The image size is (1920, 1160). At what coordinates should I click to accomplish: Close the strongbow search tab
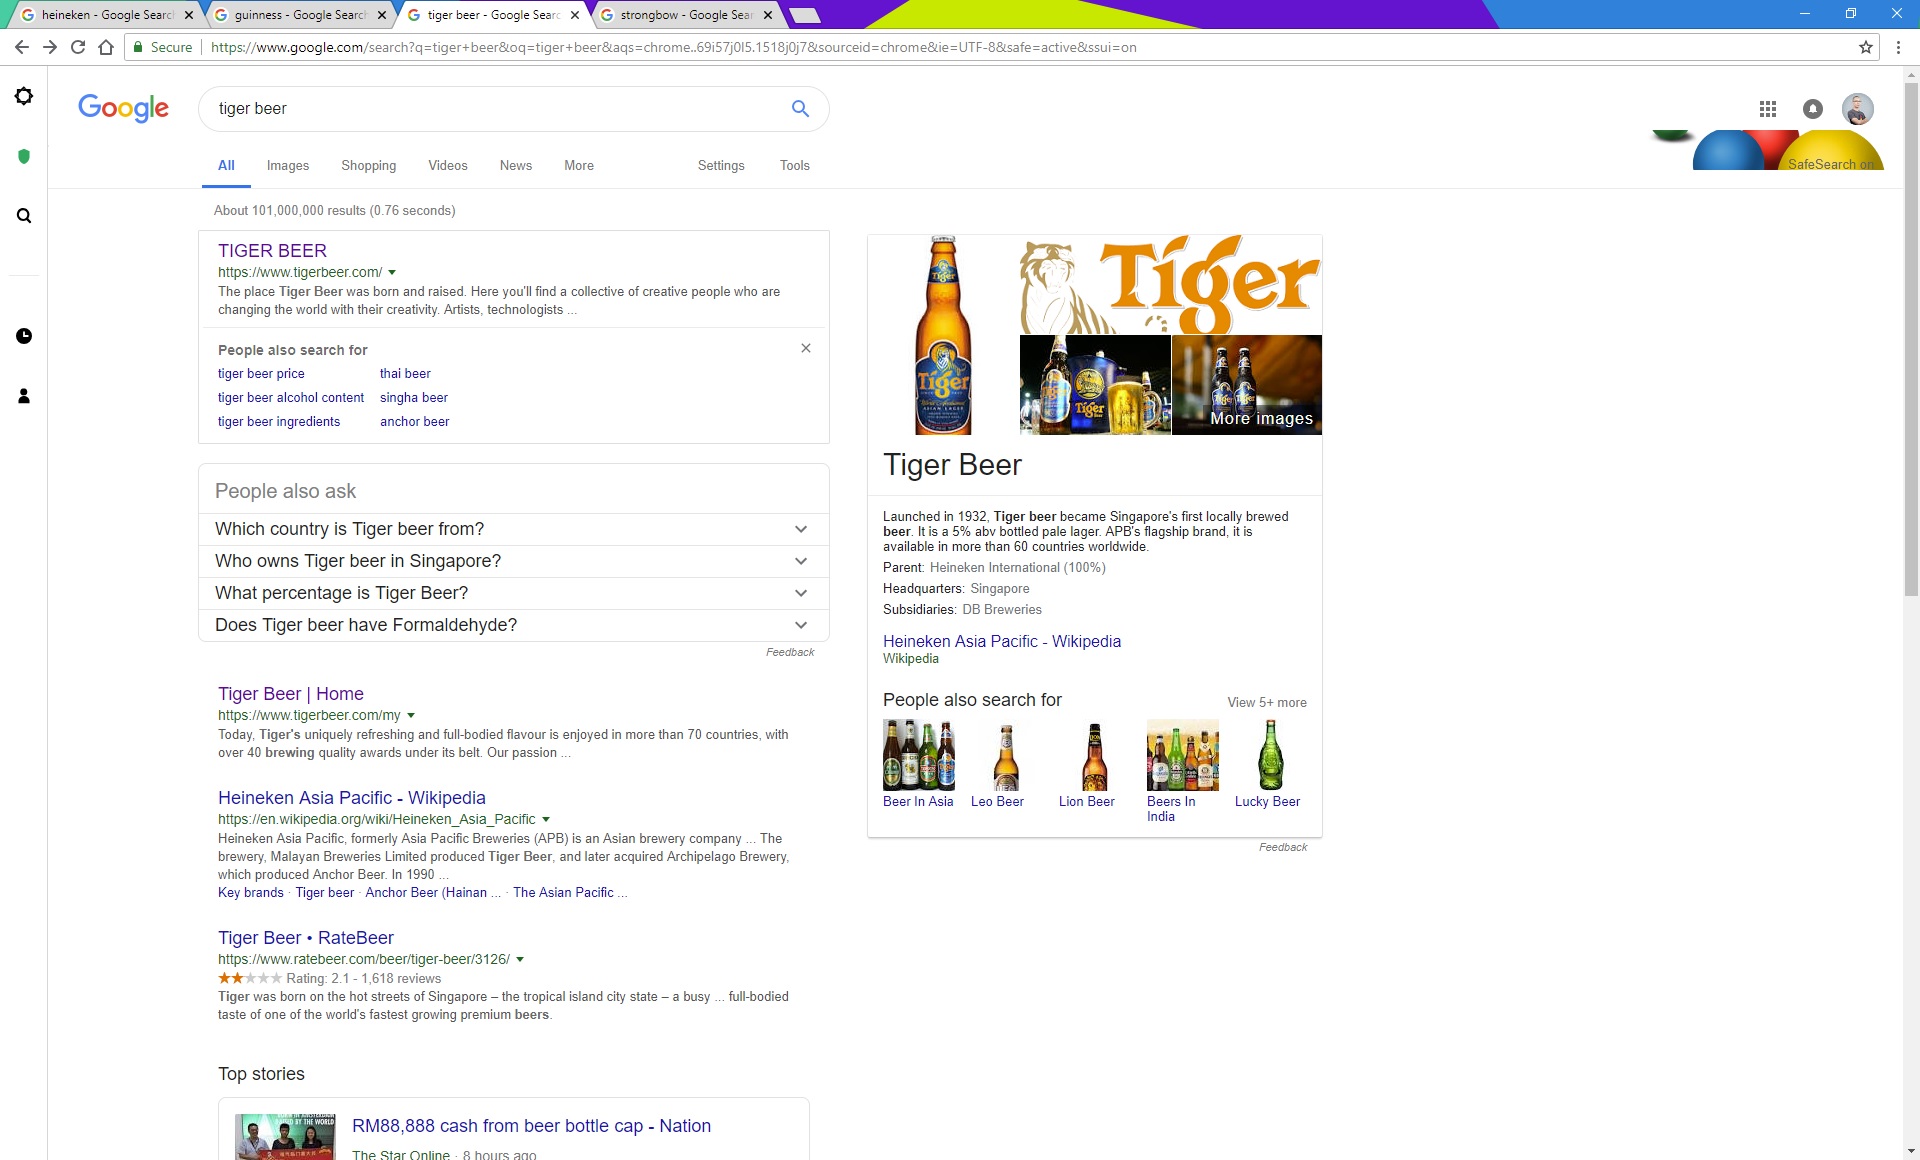click(x=768, y=15)
